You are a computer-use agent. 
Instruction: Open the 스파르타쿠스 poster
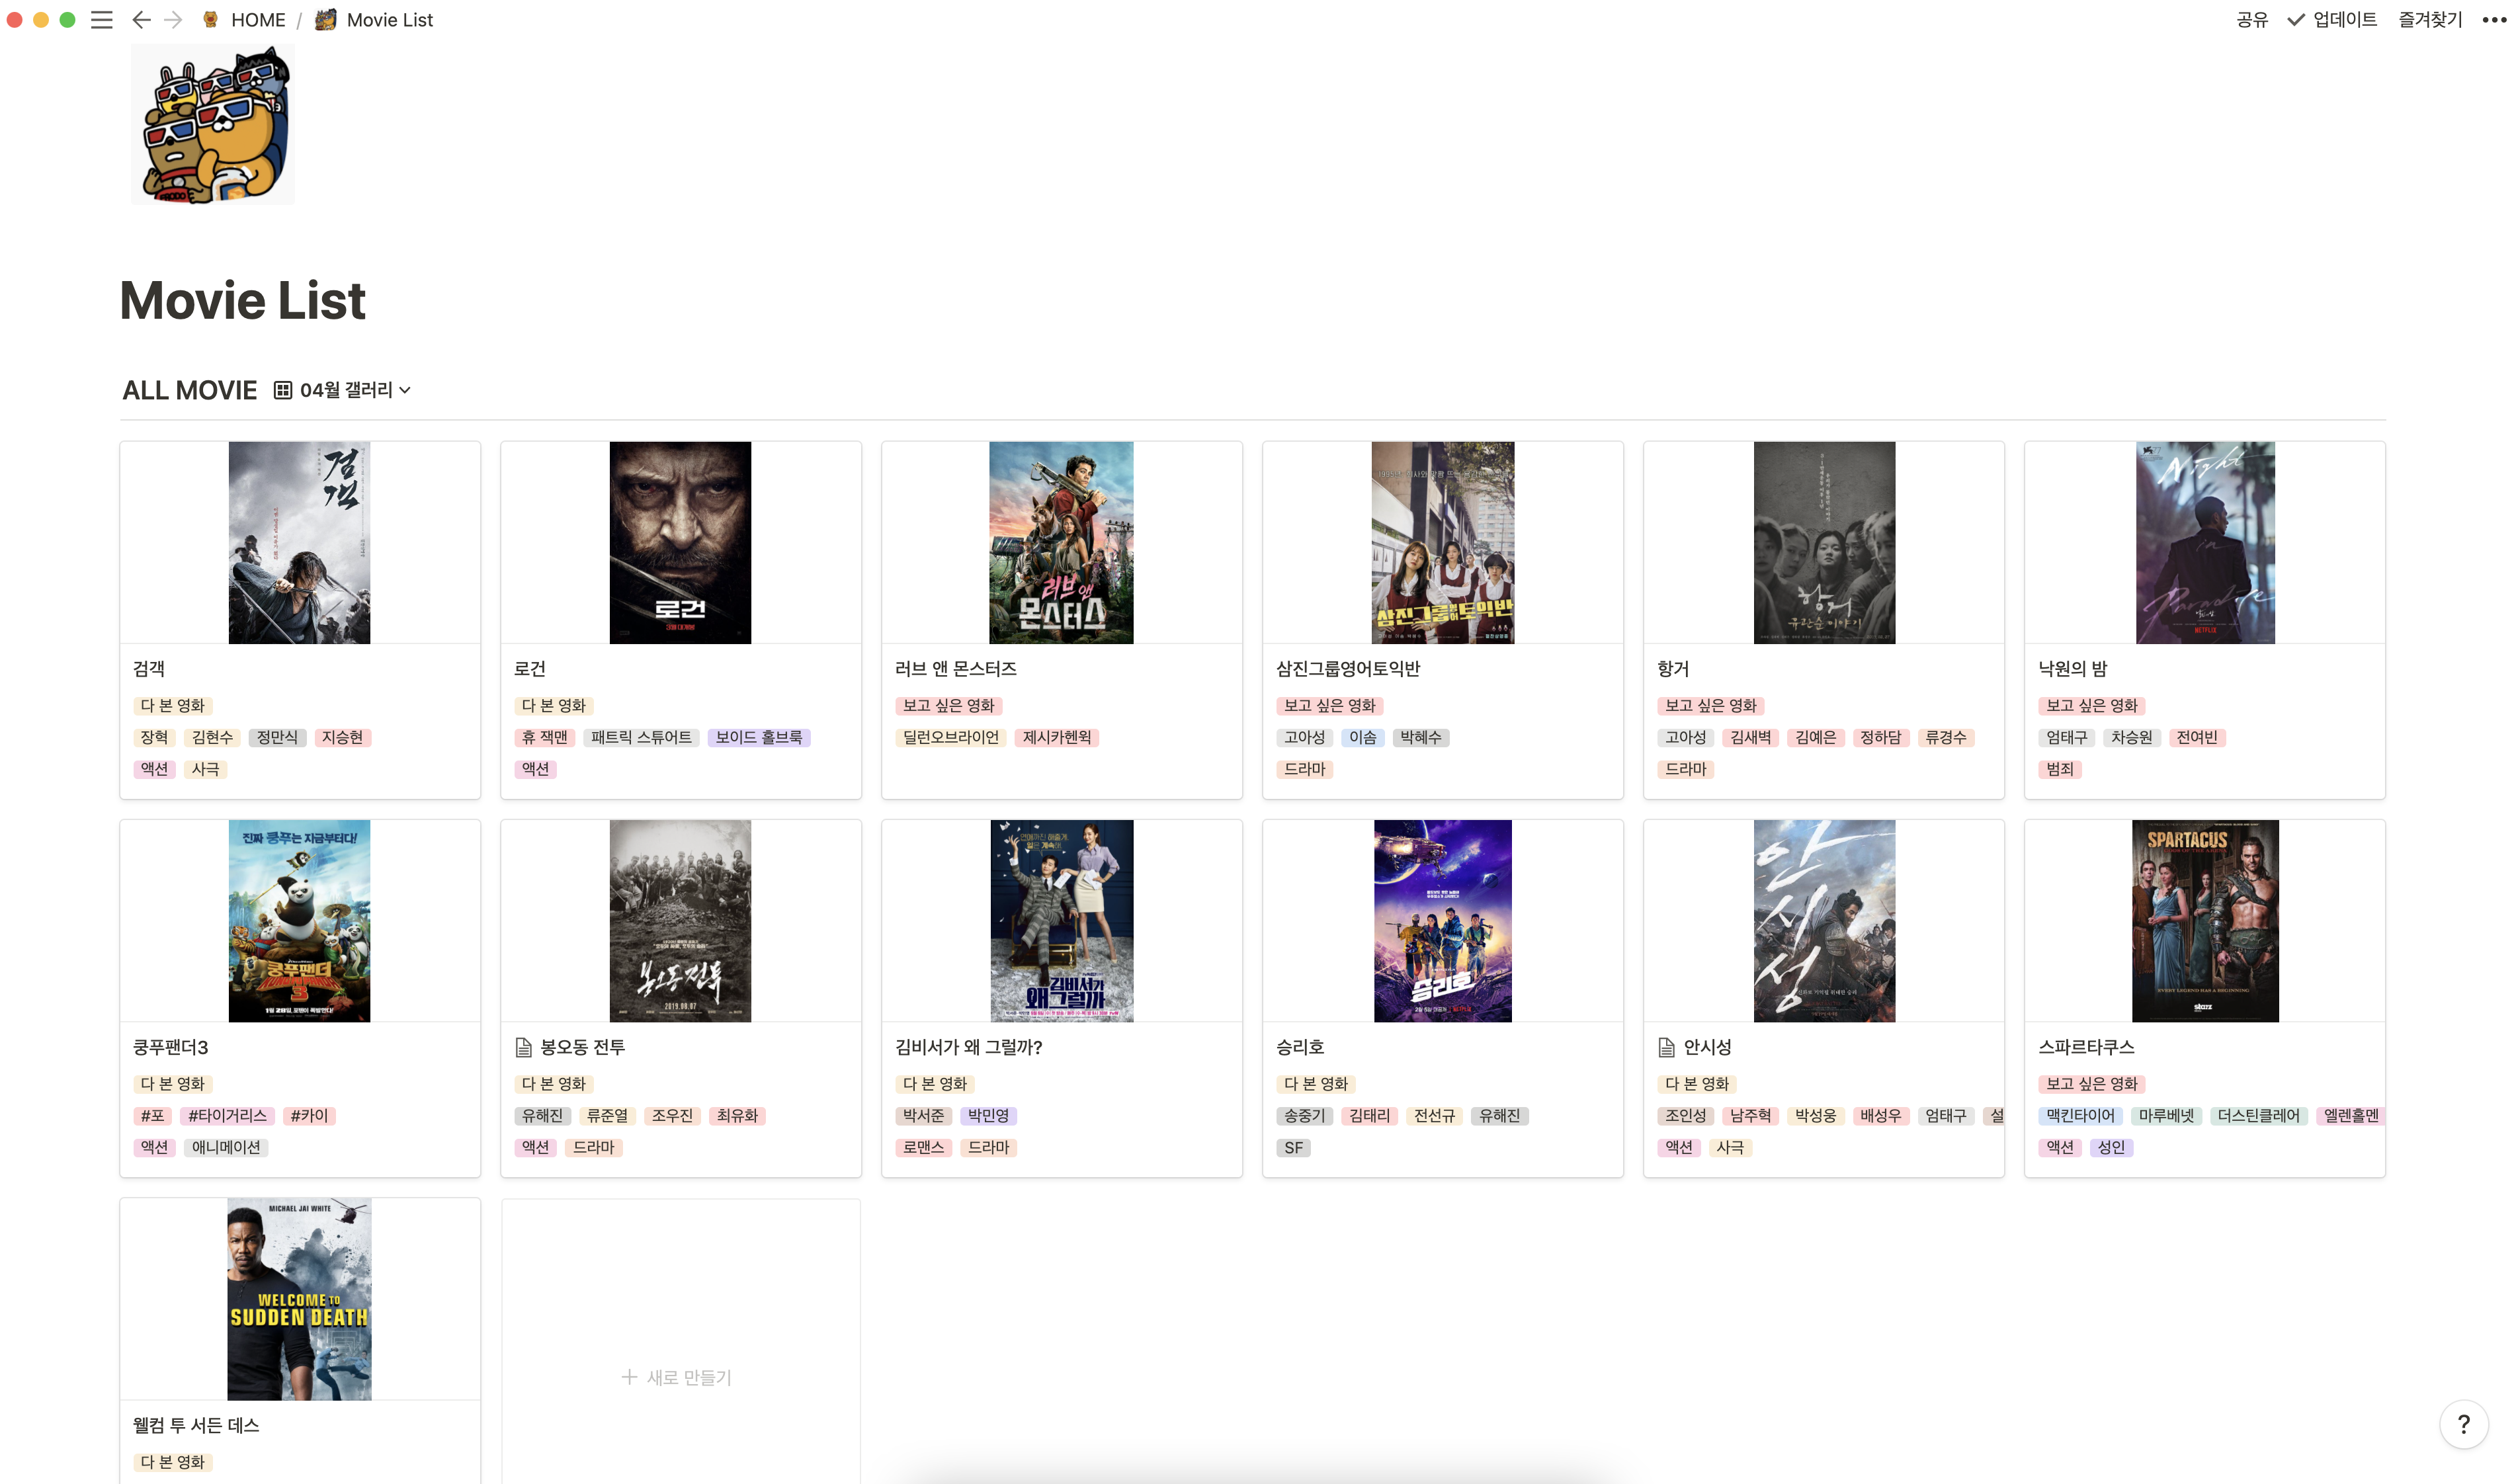(x=2205, y=921)
